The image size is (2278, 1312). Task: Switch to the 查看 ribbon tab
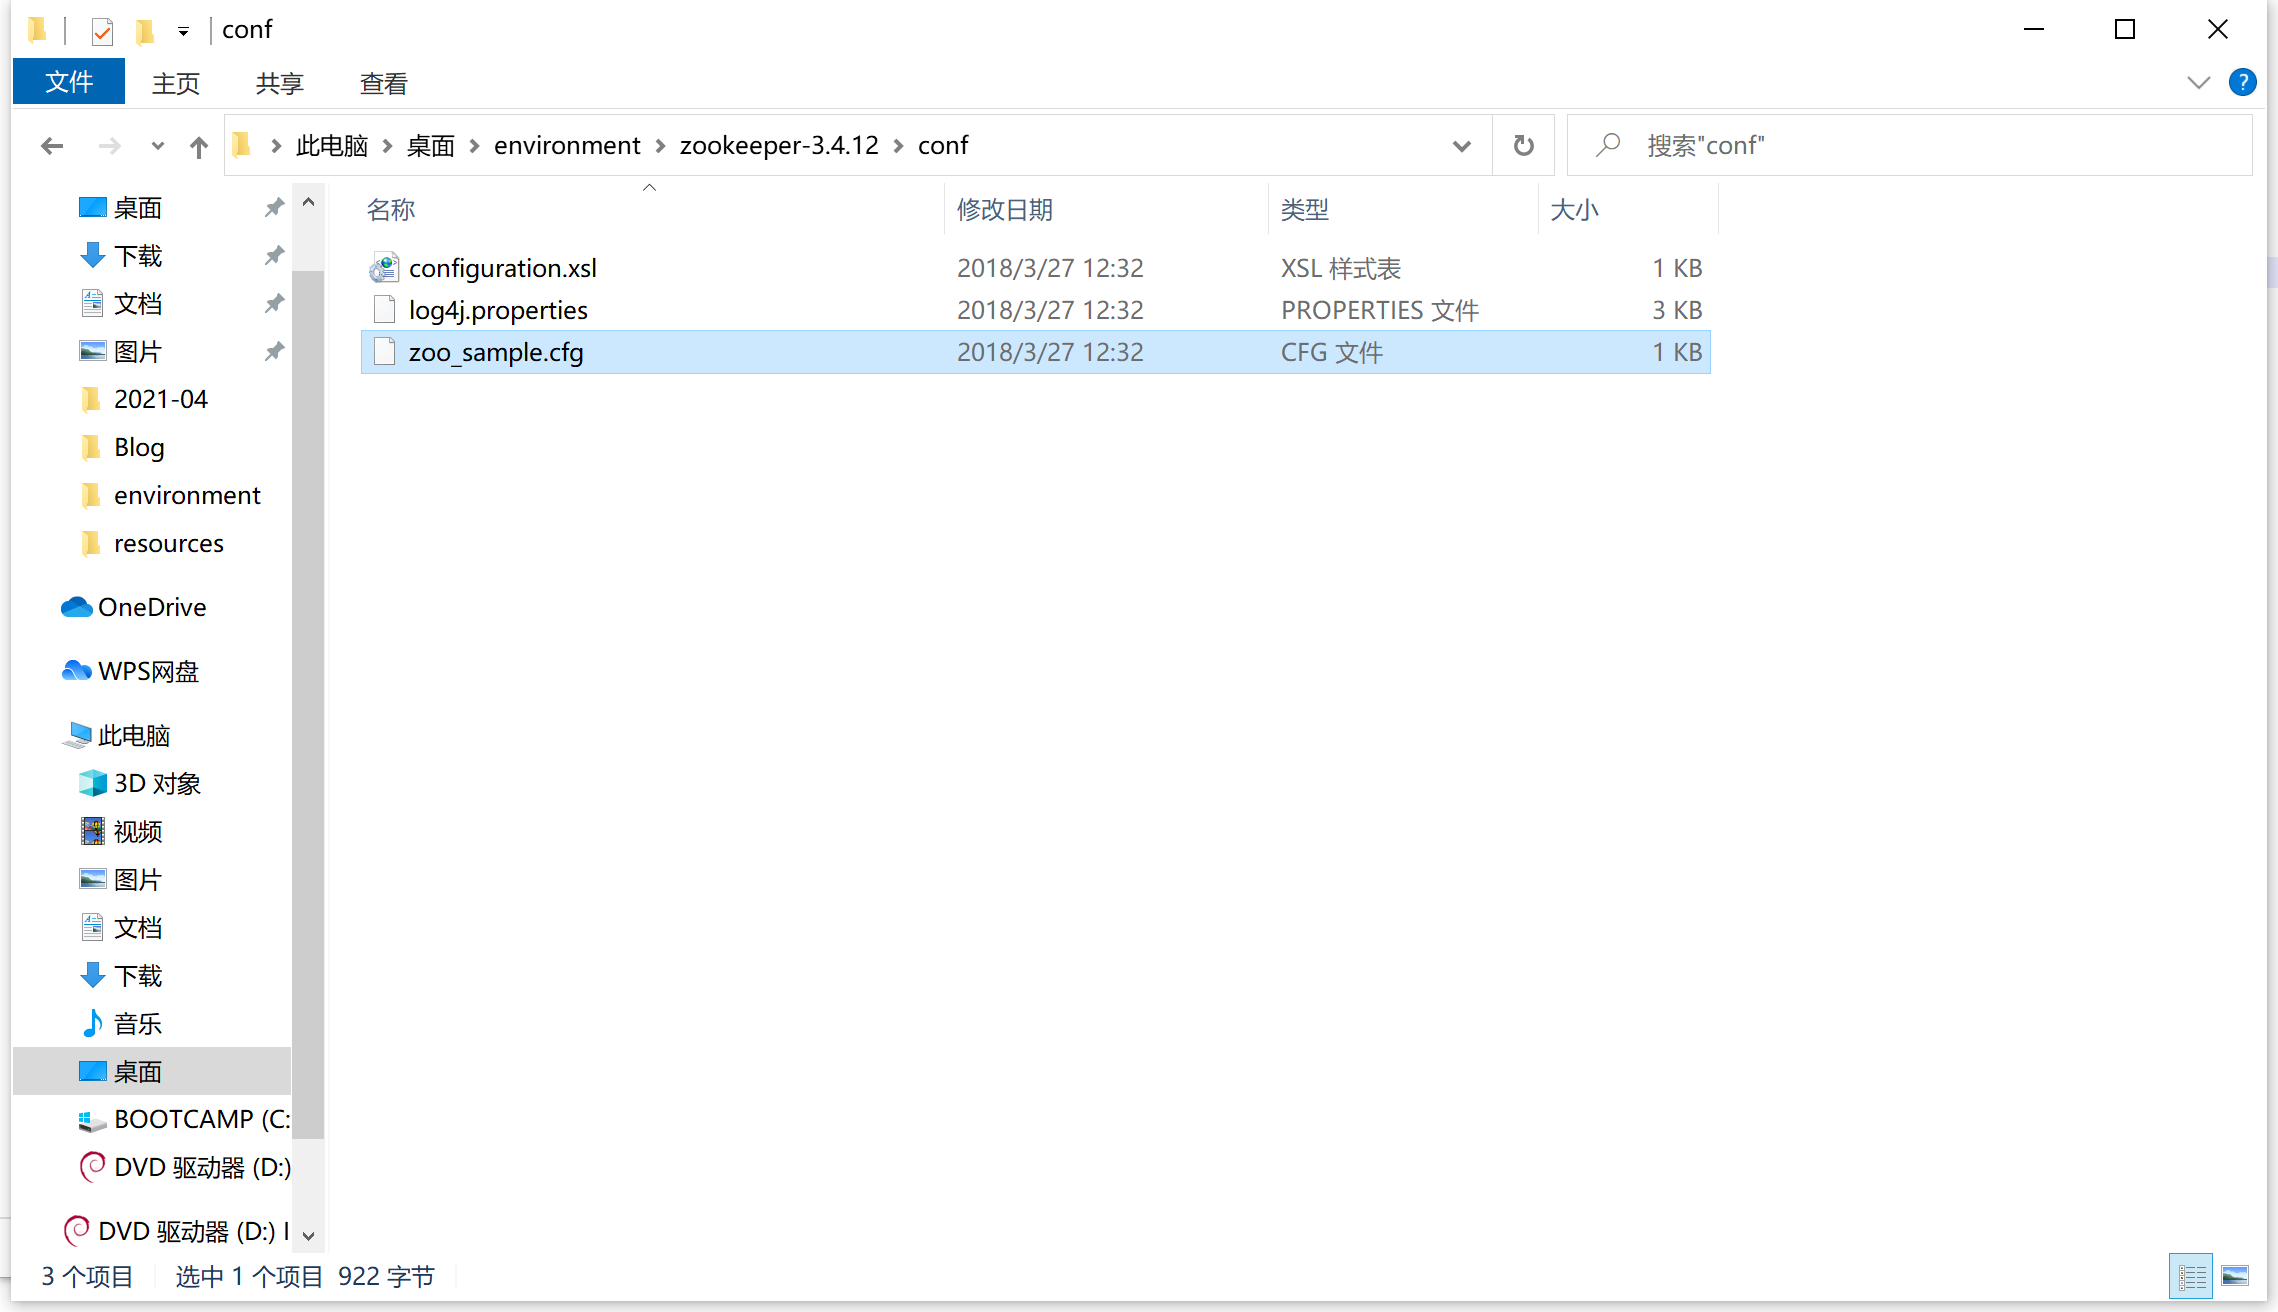click(x=383, y=83)
